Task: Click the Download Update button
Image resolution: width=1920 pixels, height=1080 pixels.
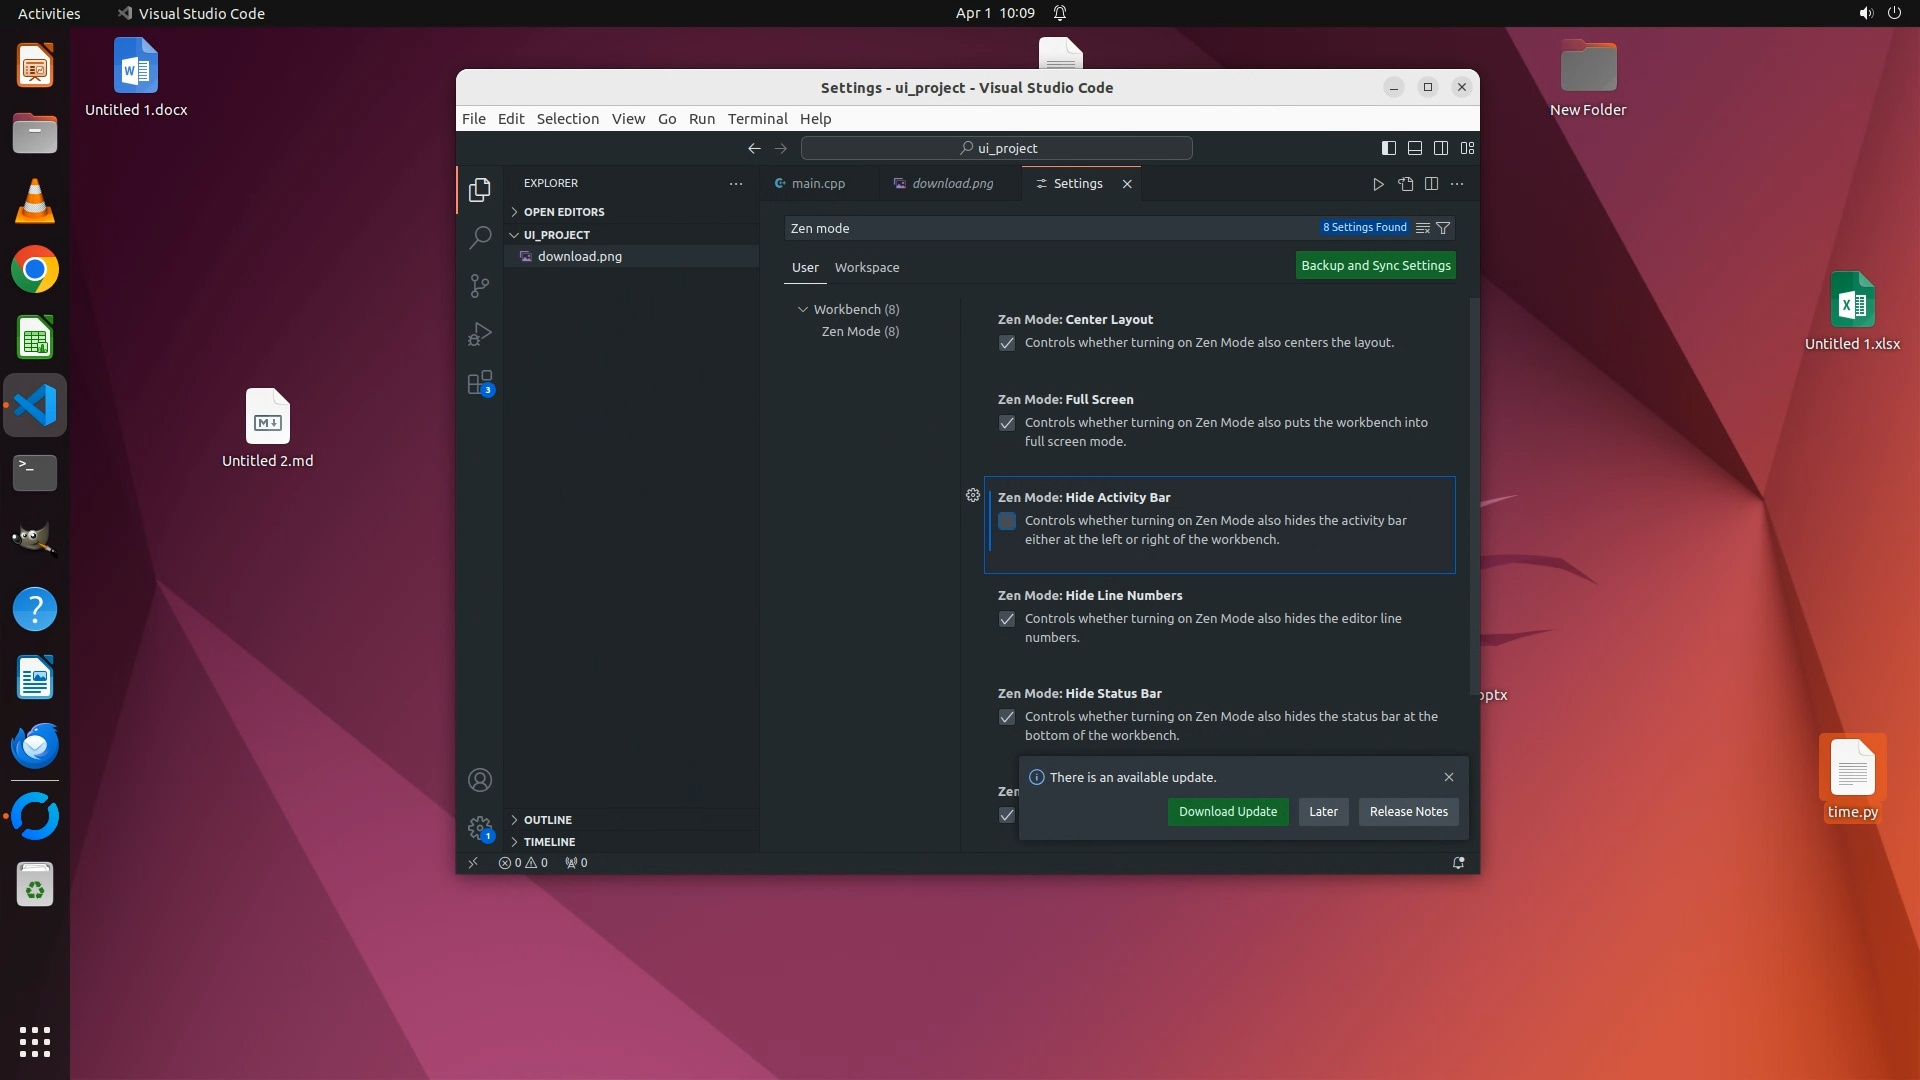Action: coord(1227,812)
